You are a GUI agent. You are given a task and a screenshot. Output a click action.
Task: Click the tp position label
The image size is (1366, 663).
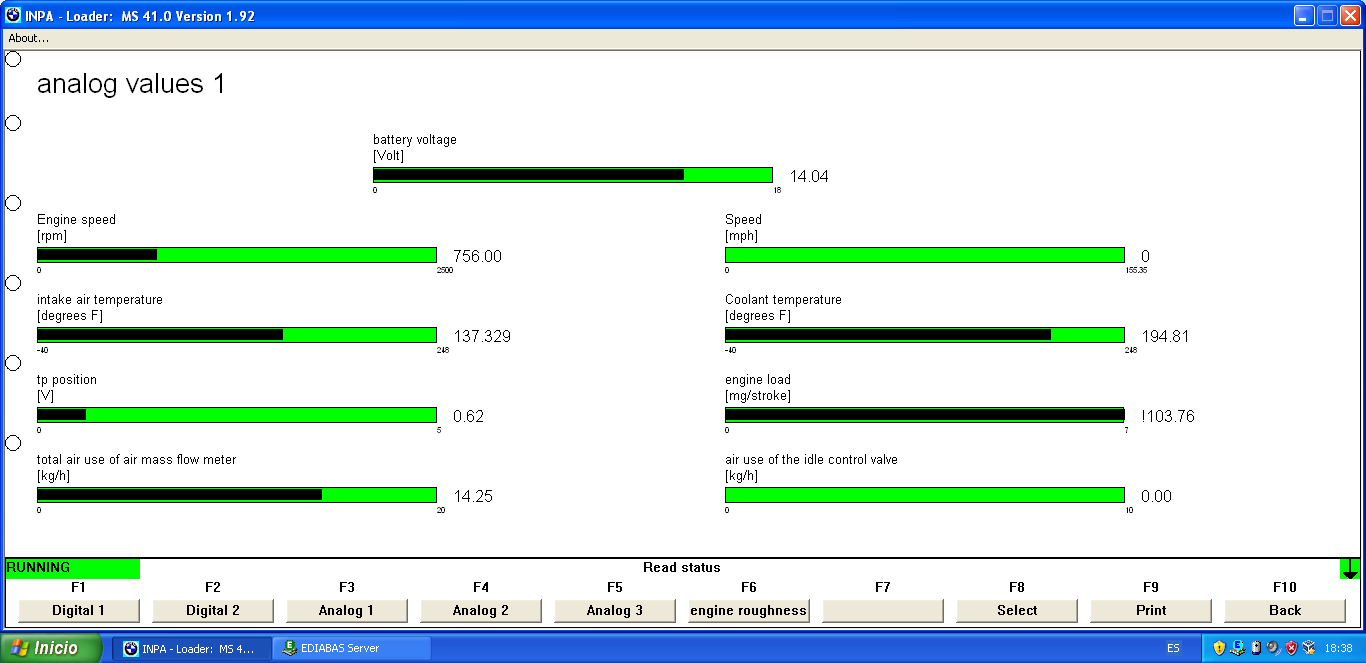[67, 380]
